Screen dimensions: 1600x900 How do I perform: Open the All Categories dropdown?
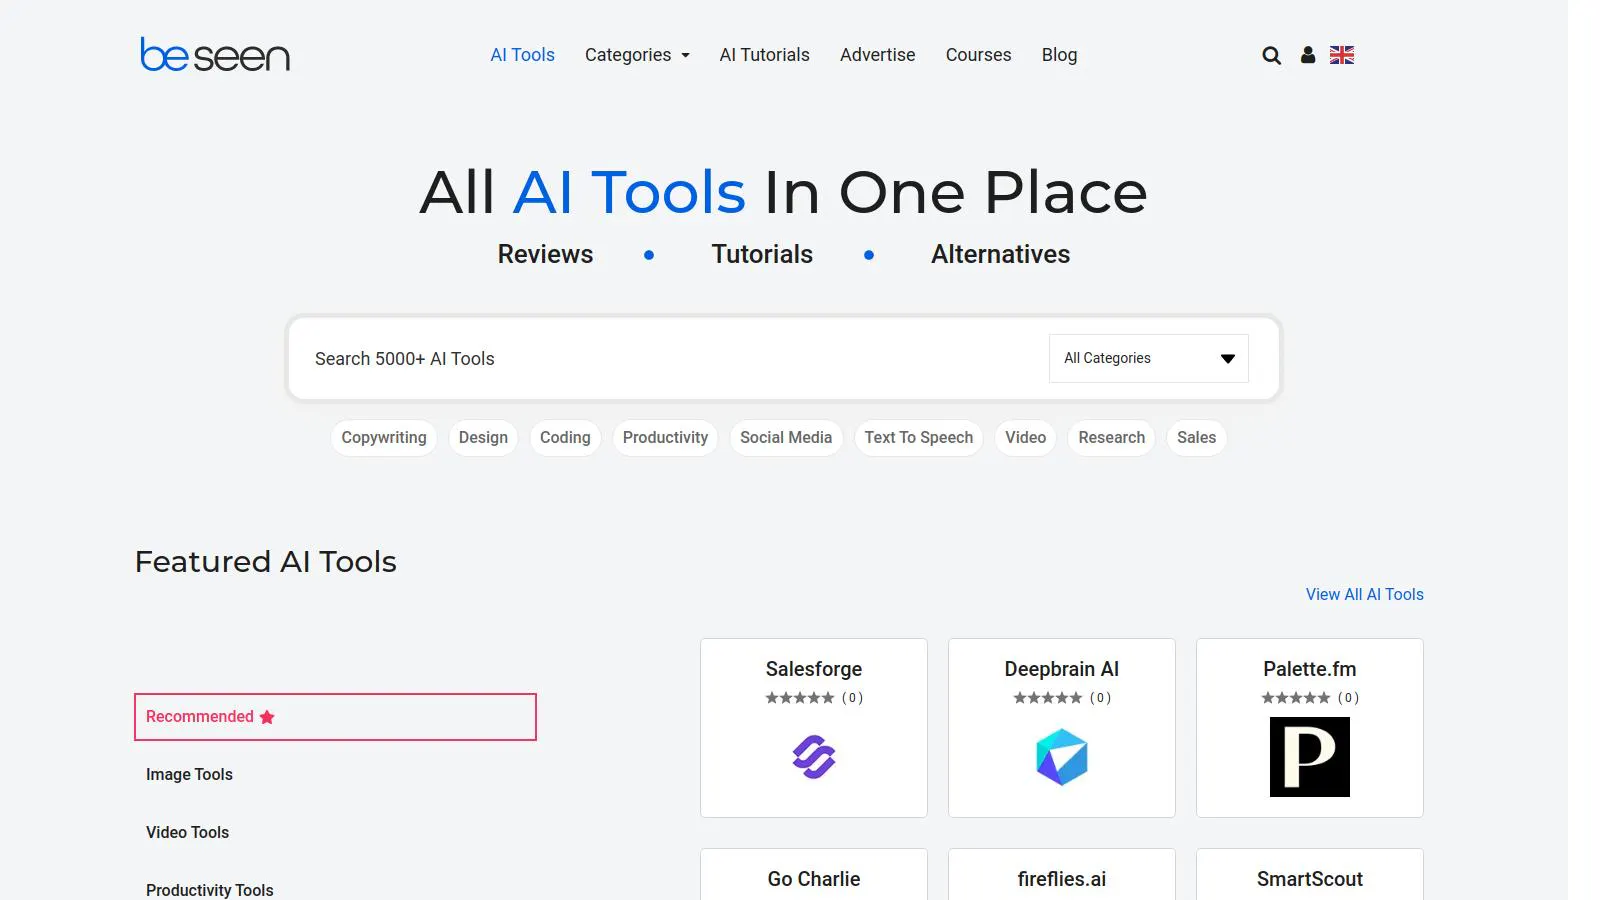point(1149,358)
